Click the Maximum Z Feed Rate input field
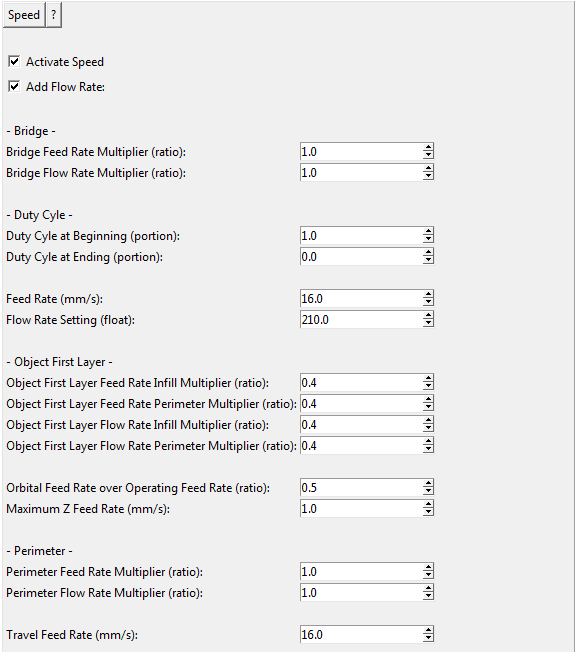 361,509
